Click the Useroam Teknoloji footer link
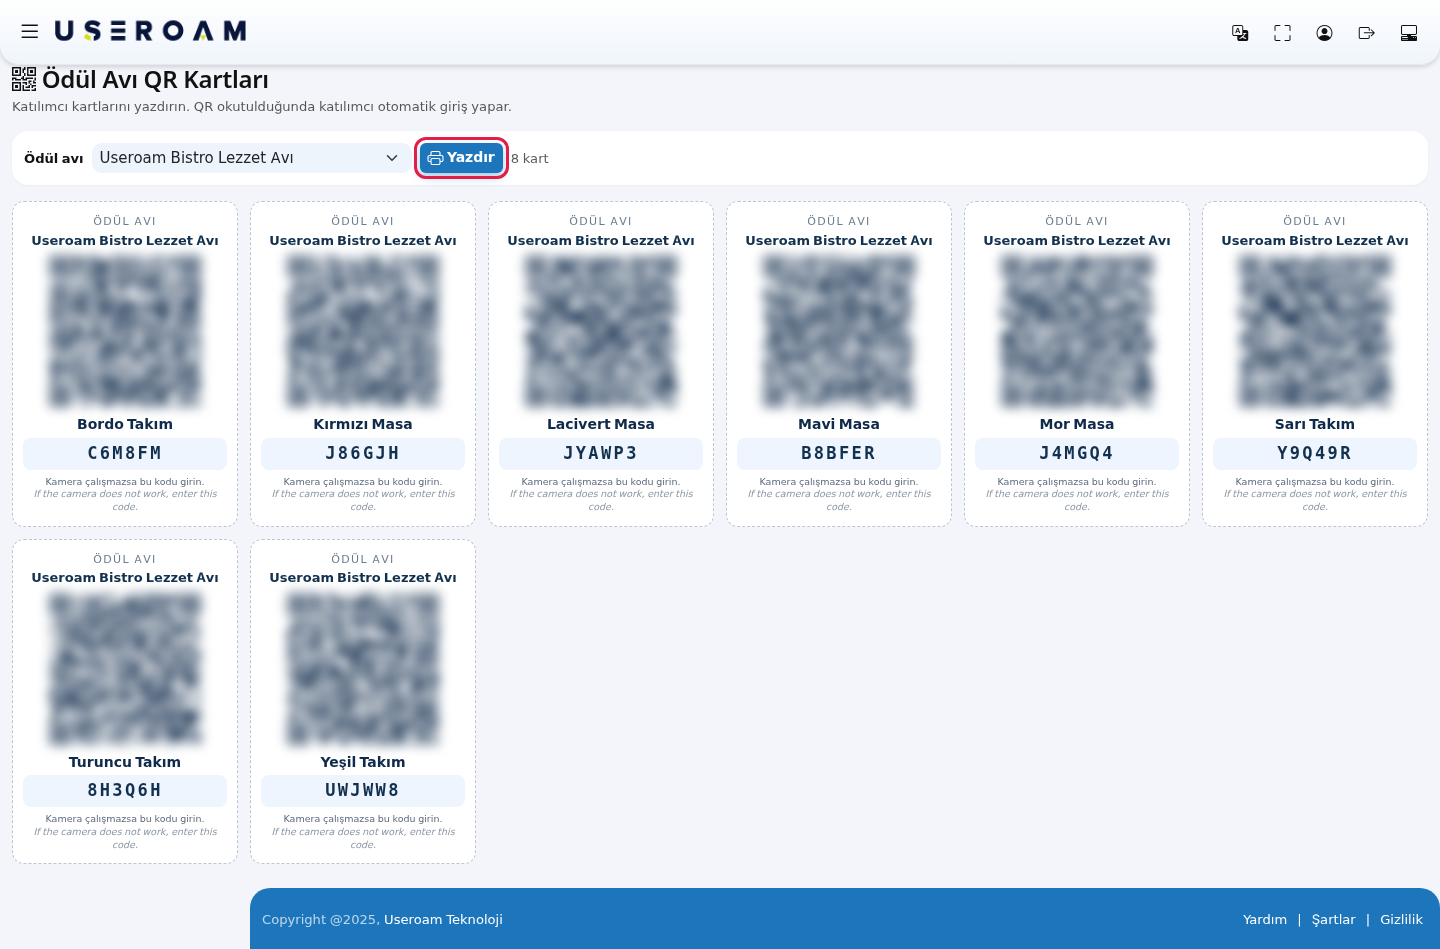The height and width of the screenshot is (949, 1440). point(443,919)
